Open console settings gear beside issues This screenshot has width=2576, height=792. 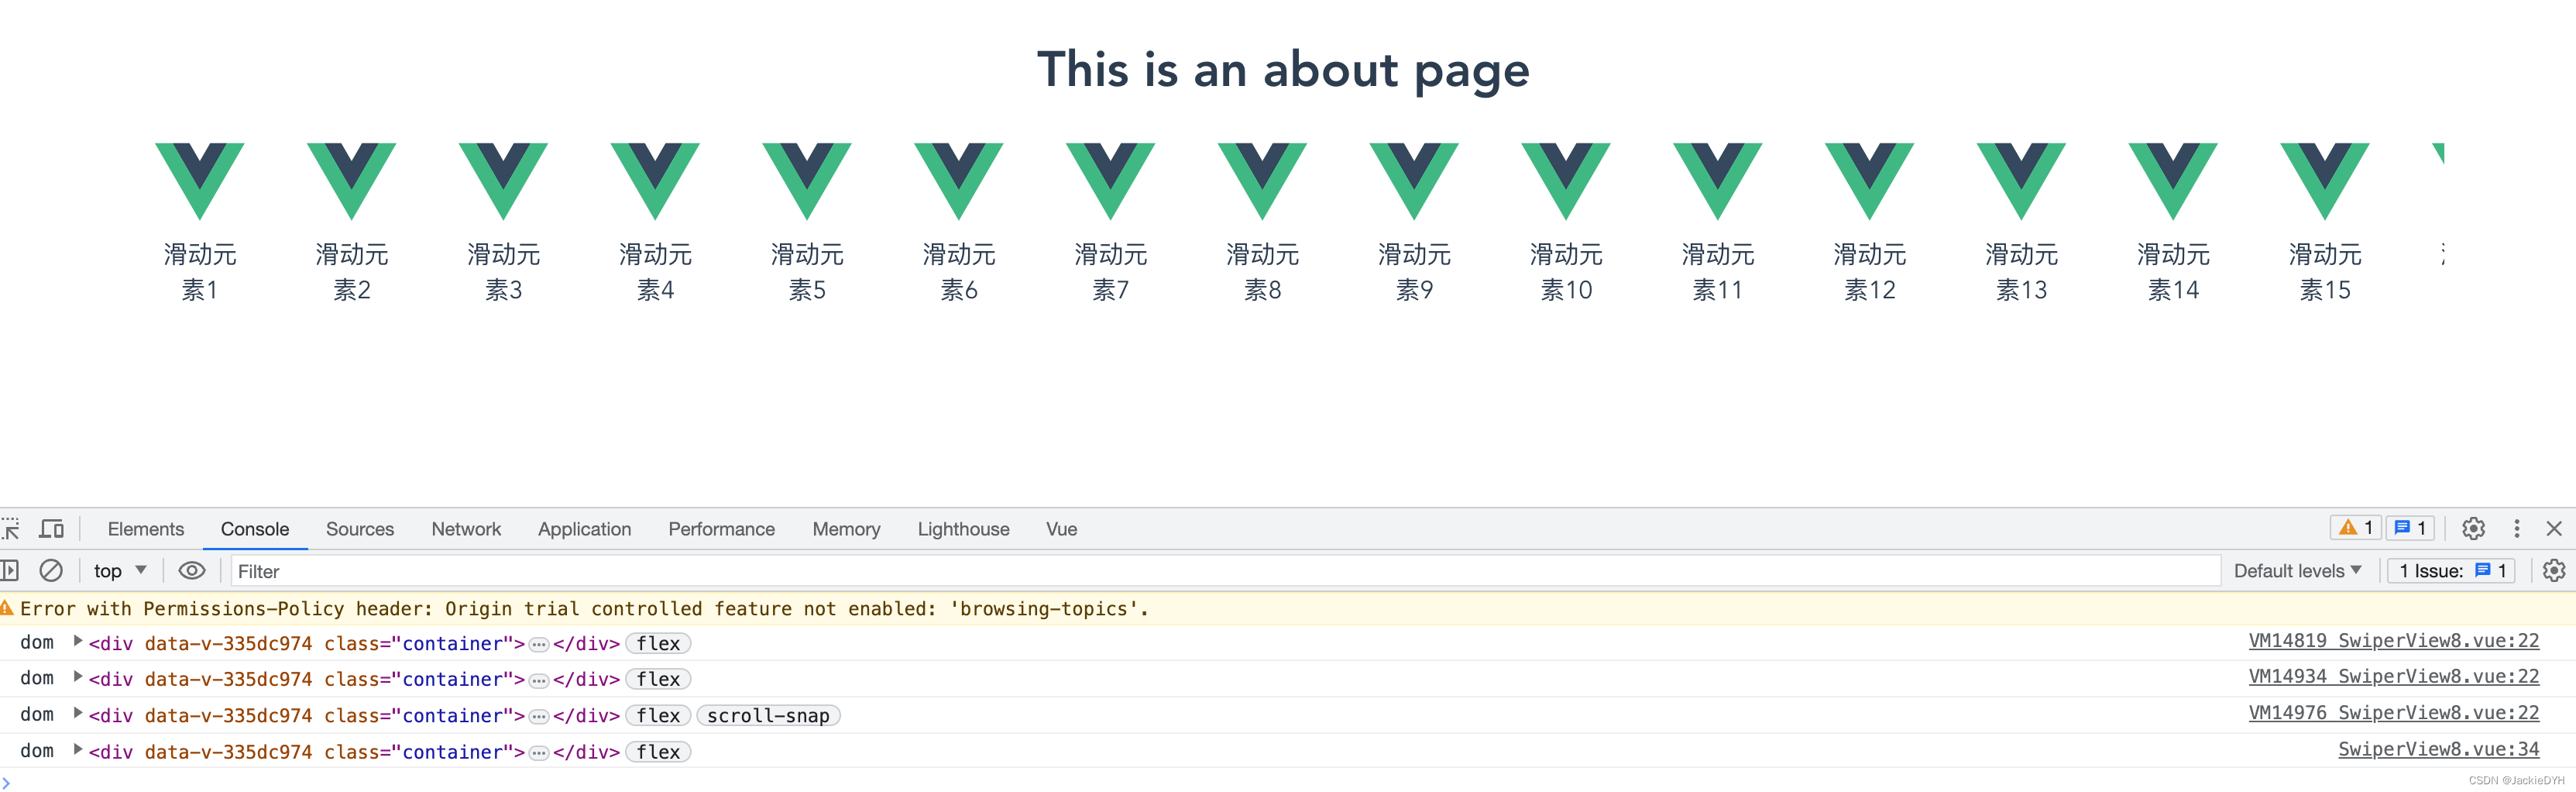tap(2554, 571)
